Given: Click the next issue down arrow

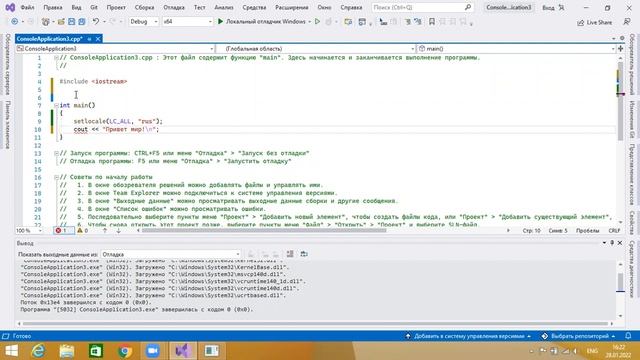Looking at the screenshot, I should tap(118, 231).
